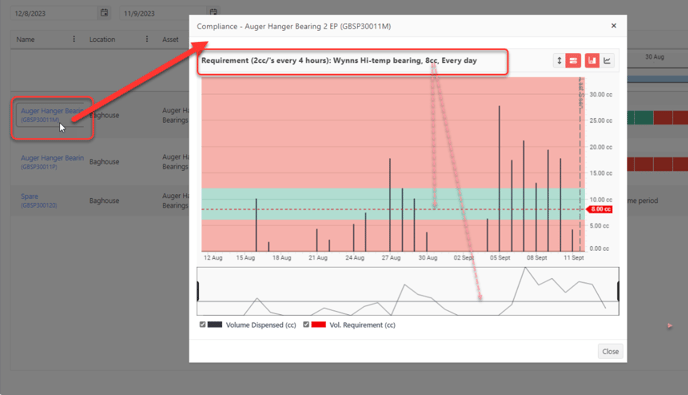The height and width of the screenshot is (395, 688).
Task: Open the Name column options menu
Action: coord(74,39)
